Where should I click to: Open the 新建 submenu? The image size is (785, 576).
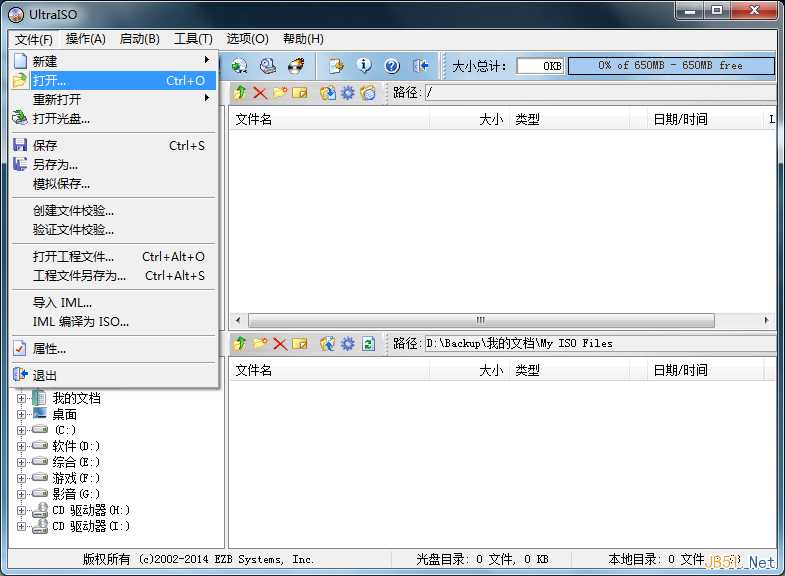(114, 61)
